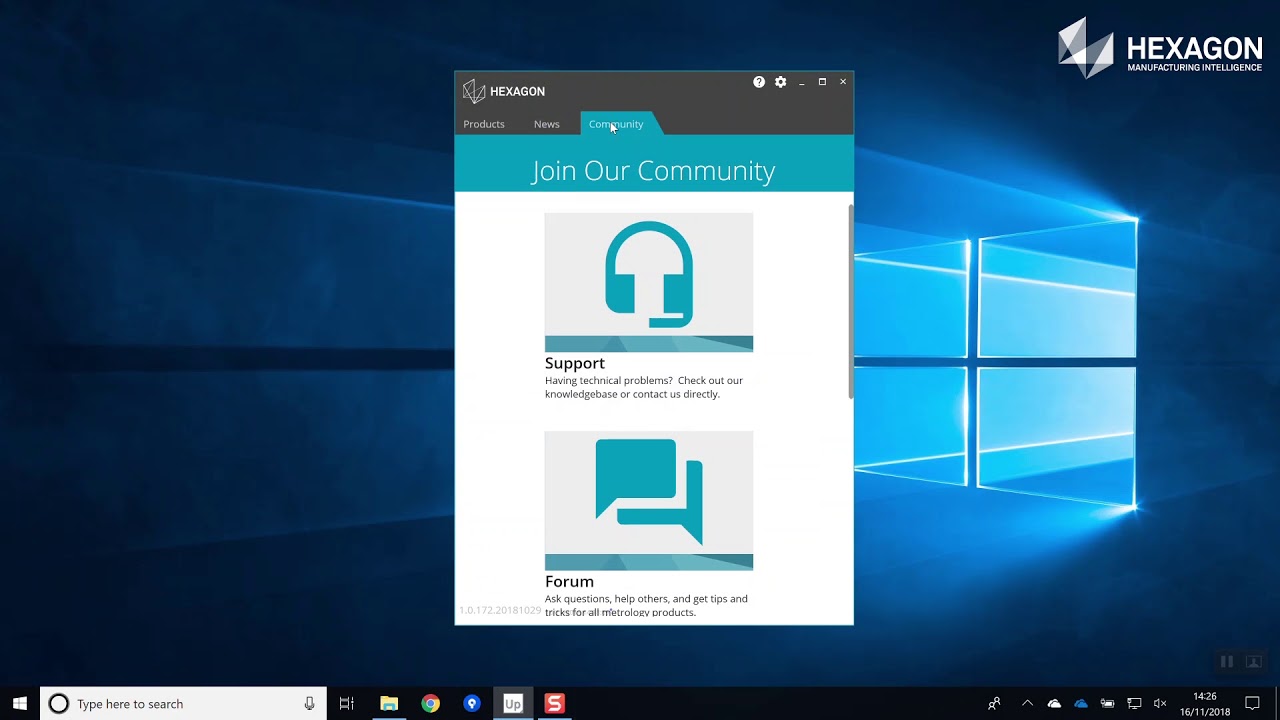This screenshot has width=1280, height=720.
Task: Click the Support heading link
Action: pyautogui.click(x=575, y=363)
